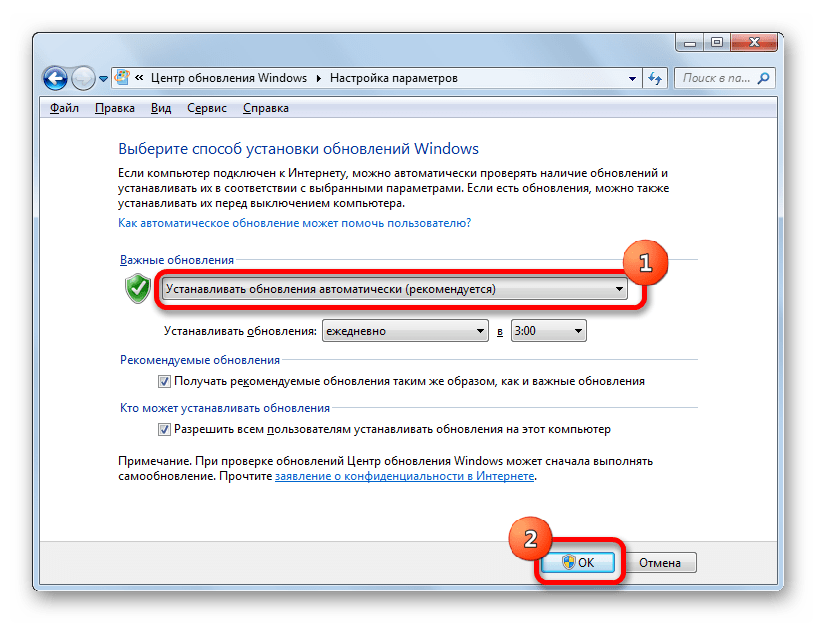The height and width of the screenshot is (624, 817).
Task: Click the Устанавливать обновления label
Action: (x=240, y=331)
